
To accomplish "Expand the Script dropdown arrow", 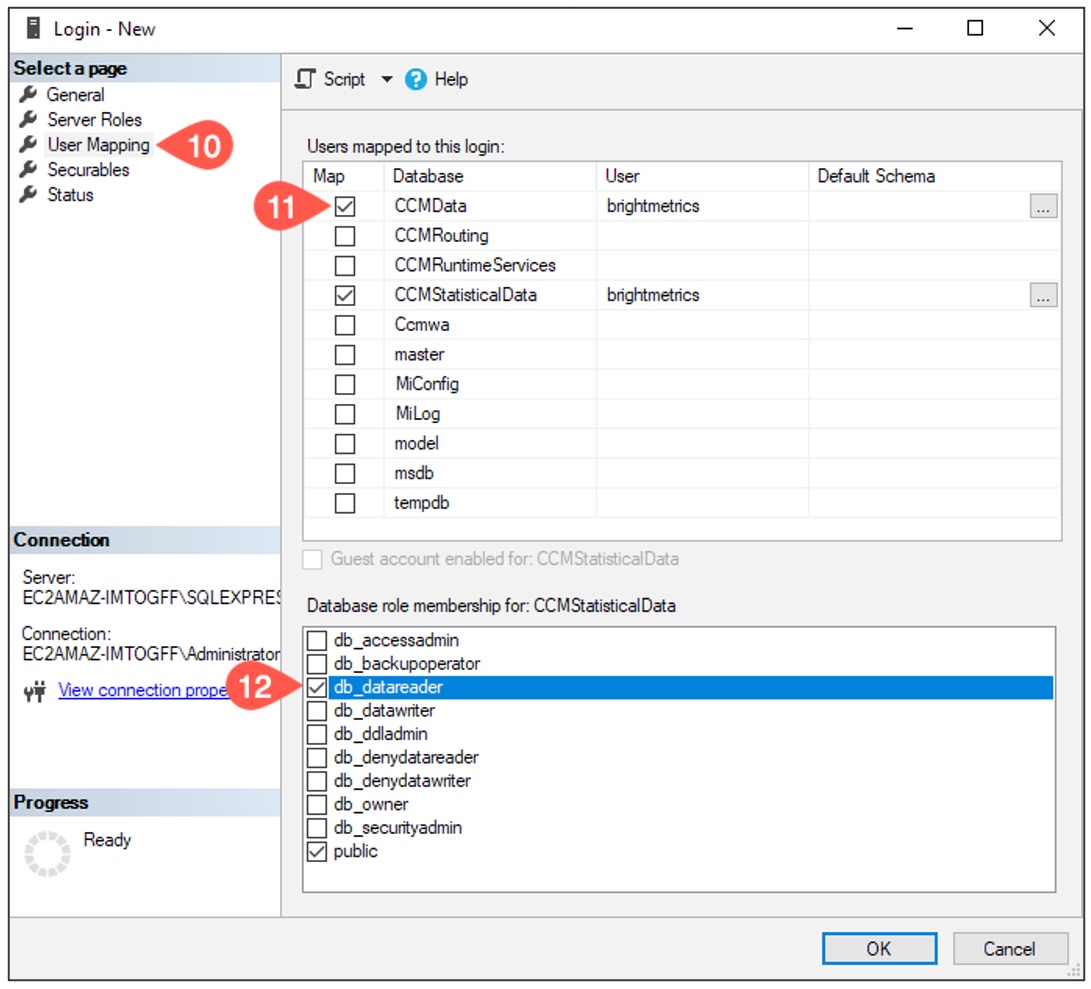I will coord(387,79).
